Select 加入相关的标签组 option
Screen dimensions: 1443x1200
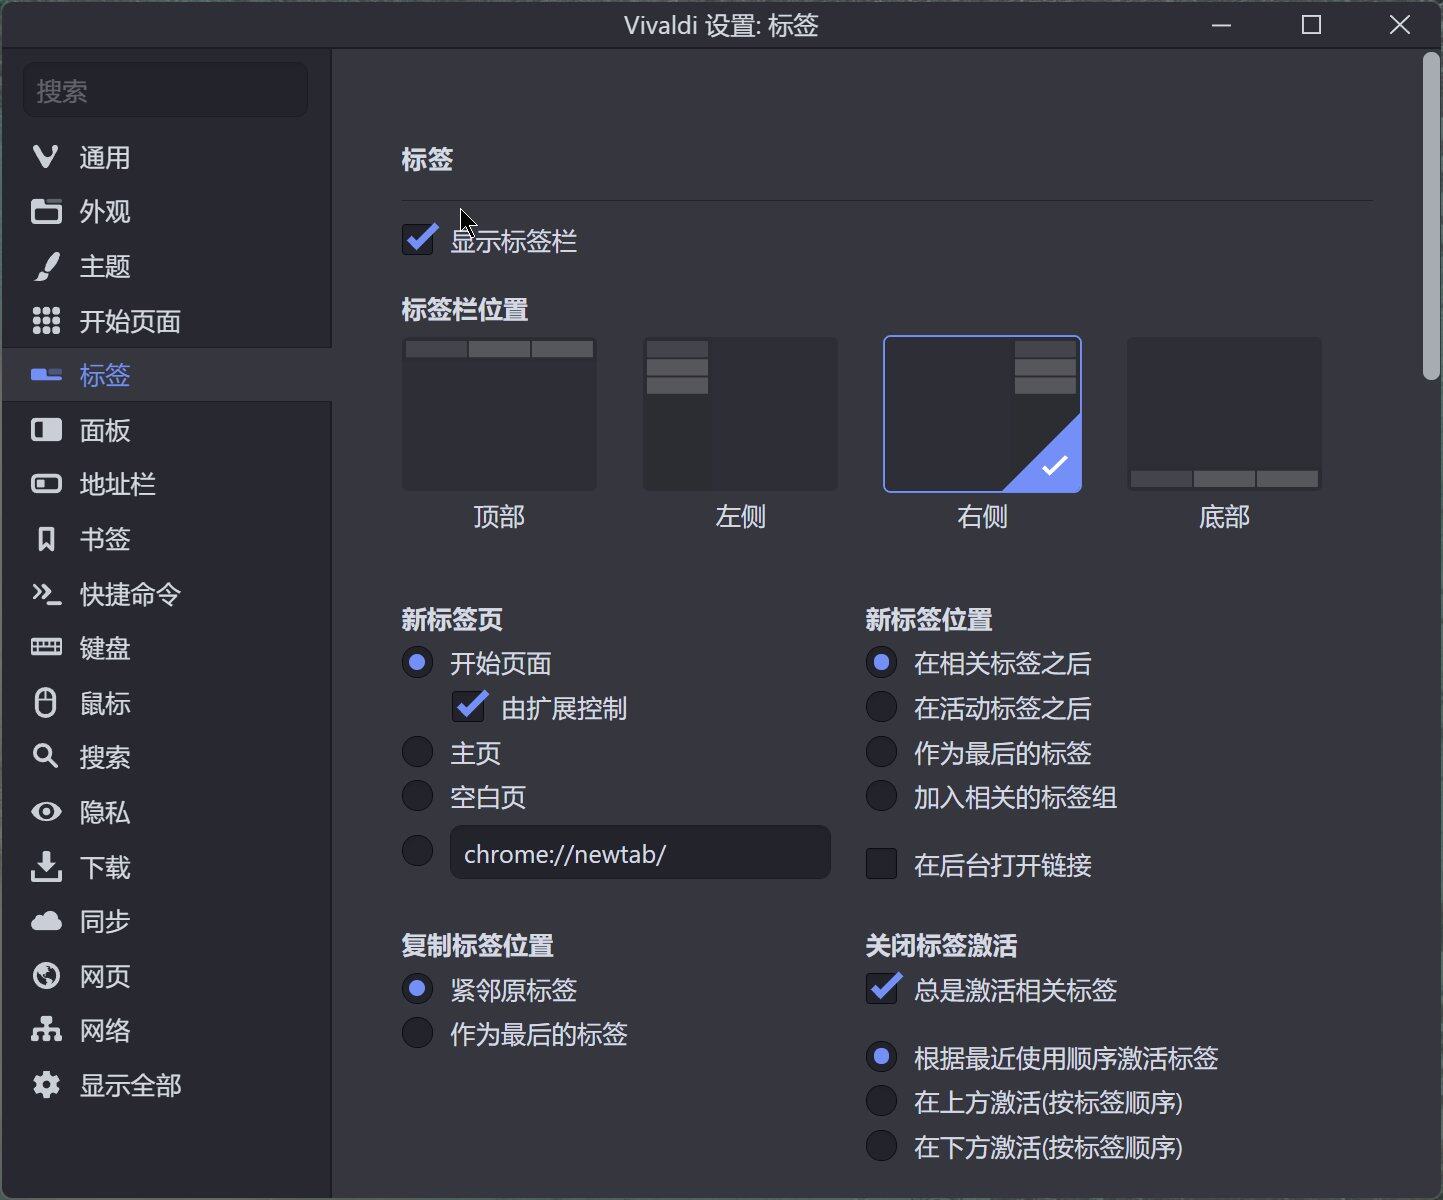[881, 796]
